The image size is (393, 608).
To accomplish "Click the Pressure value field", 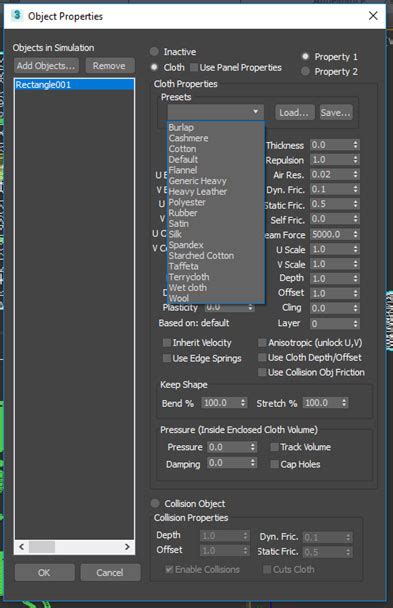I will tap(228, 447).
